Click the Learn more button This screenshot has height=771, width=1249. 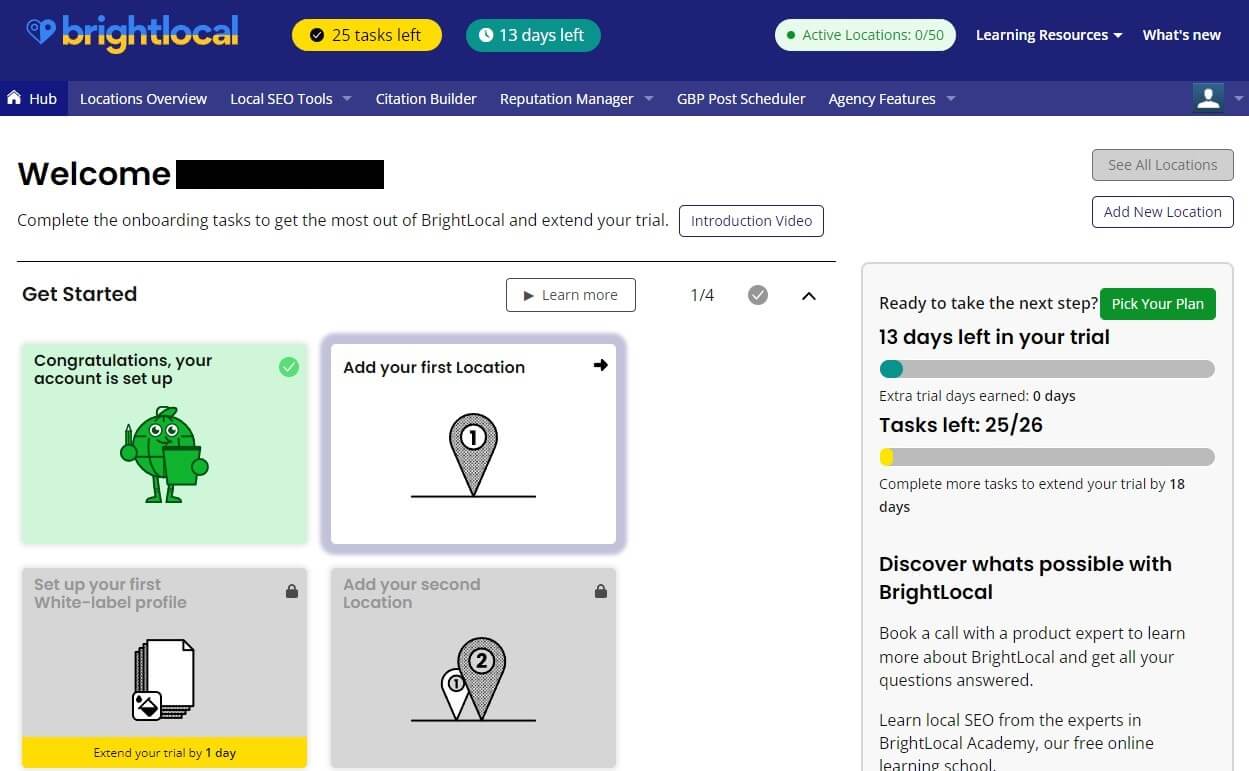(x=570, y=295)
